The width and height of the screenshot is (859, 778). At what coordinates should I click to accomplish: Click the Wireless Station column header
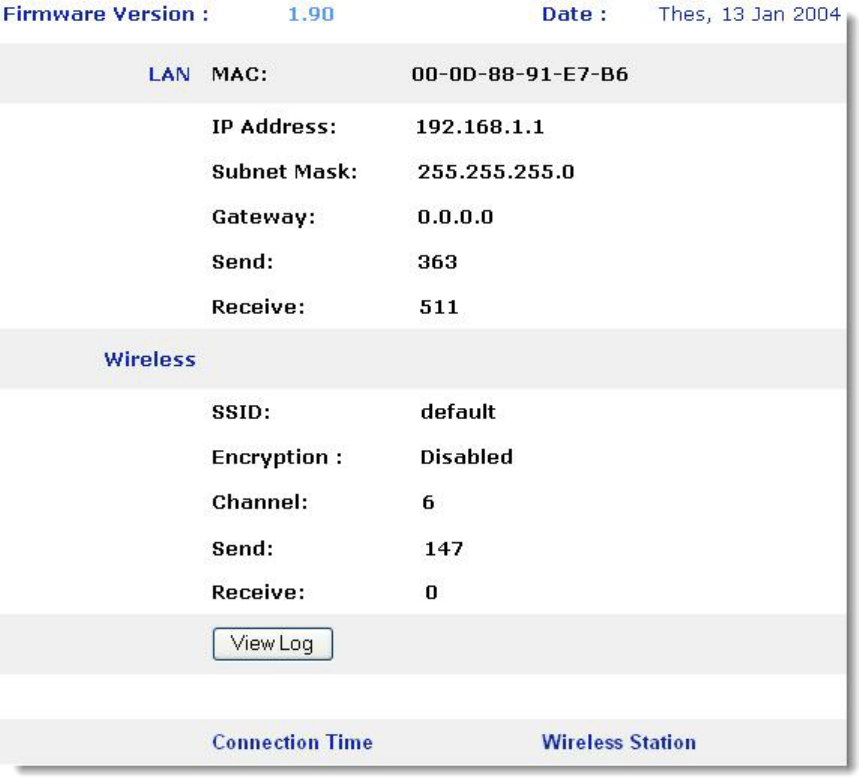(x=619, y=742)
